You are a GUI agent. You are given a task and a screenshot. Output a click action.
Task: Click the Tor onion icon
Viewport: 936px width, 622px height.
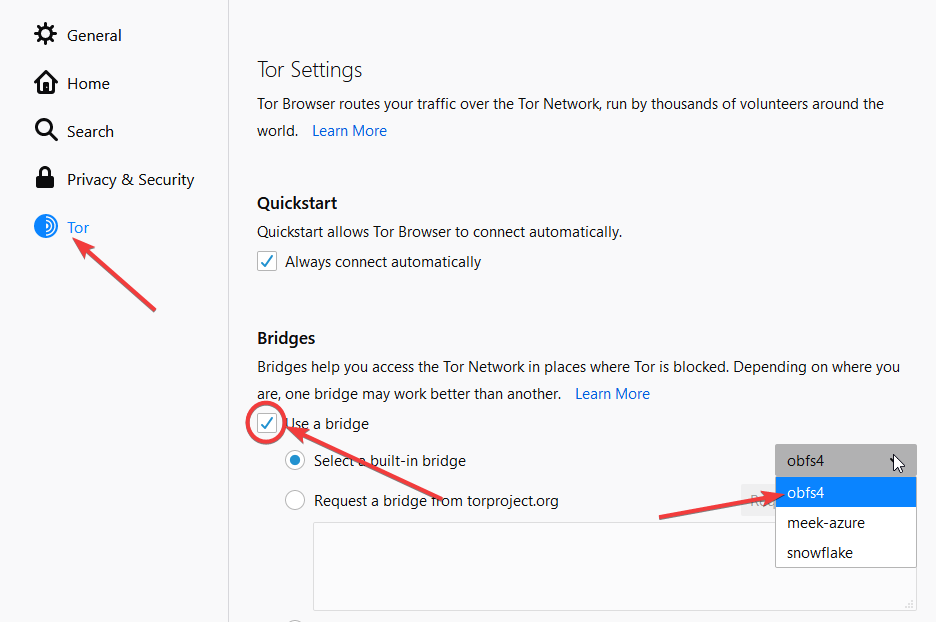[45, 227]
